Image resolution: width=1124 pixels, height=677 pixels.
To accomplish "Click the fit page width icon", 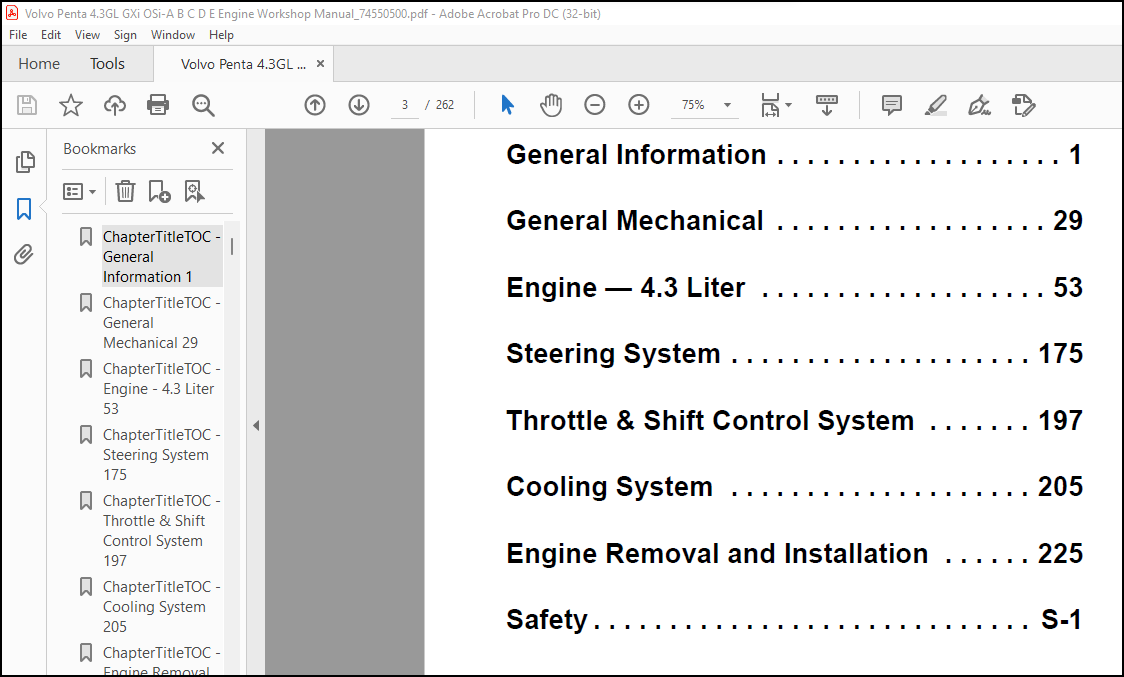I will coord(770,105).
